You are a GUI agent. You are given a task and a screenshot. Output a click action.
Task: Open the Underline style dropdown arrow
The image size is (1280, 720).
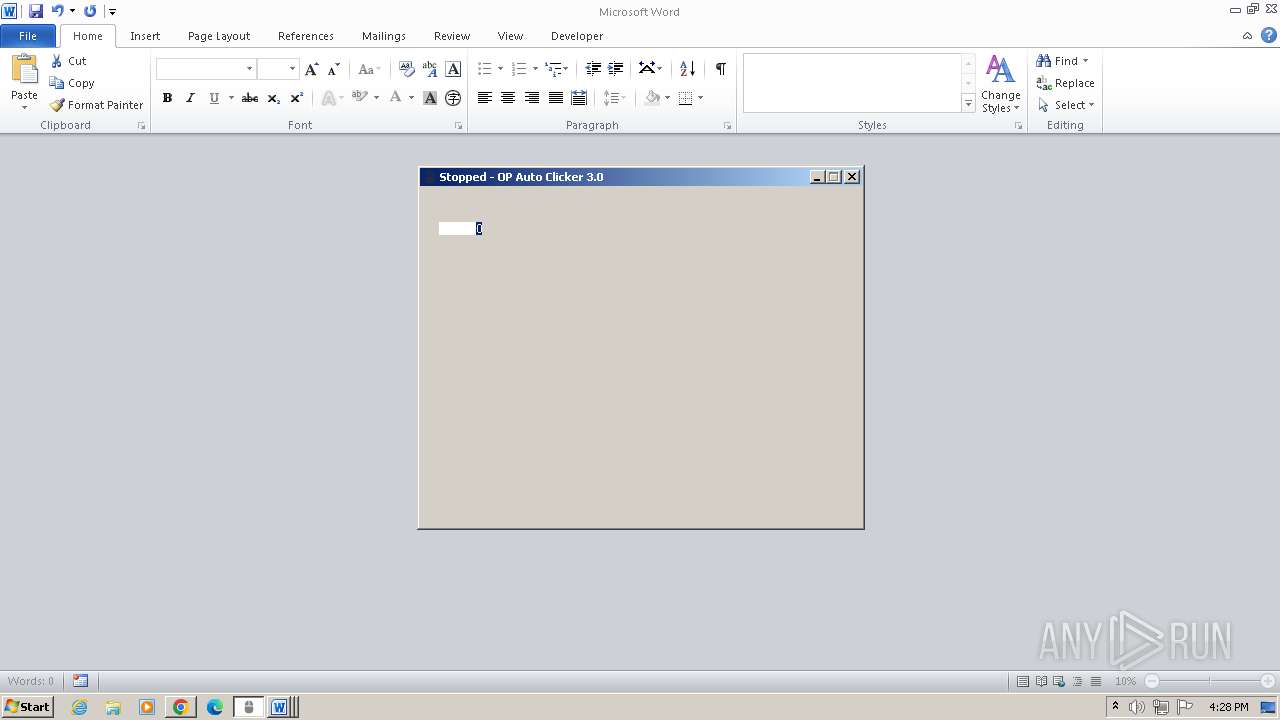point(231,98)
